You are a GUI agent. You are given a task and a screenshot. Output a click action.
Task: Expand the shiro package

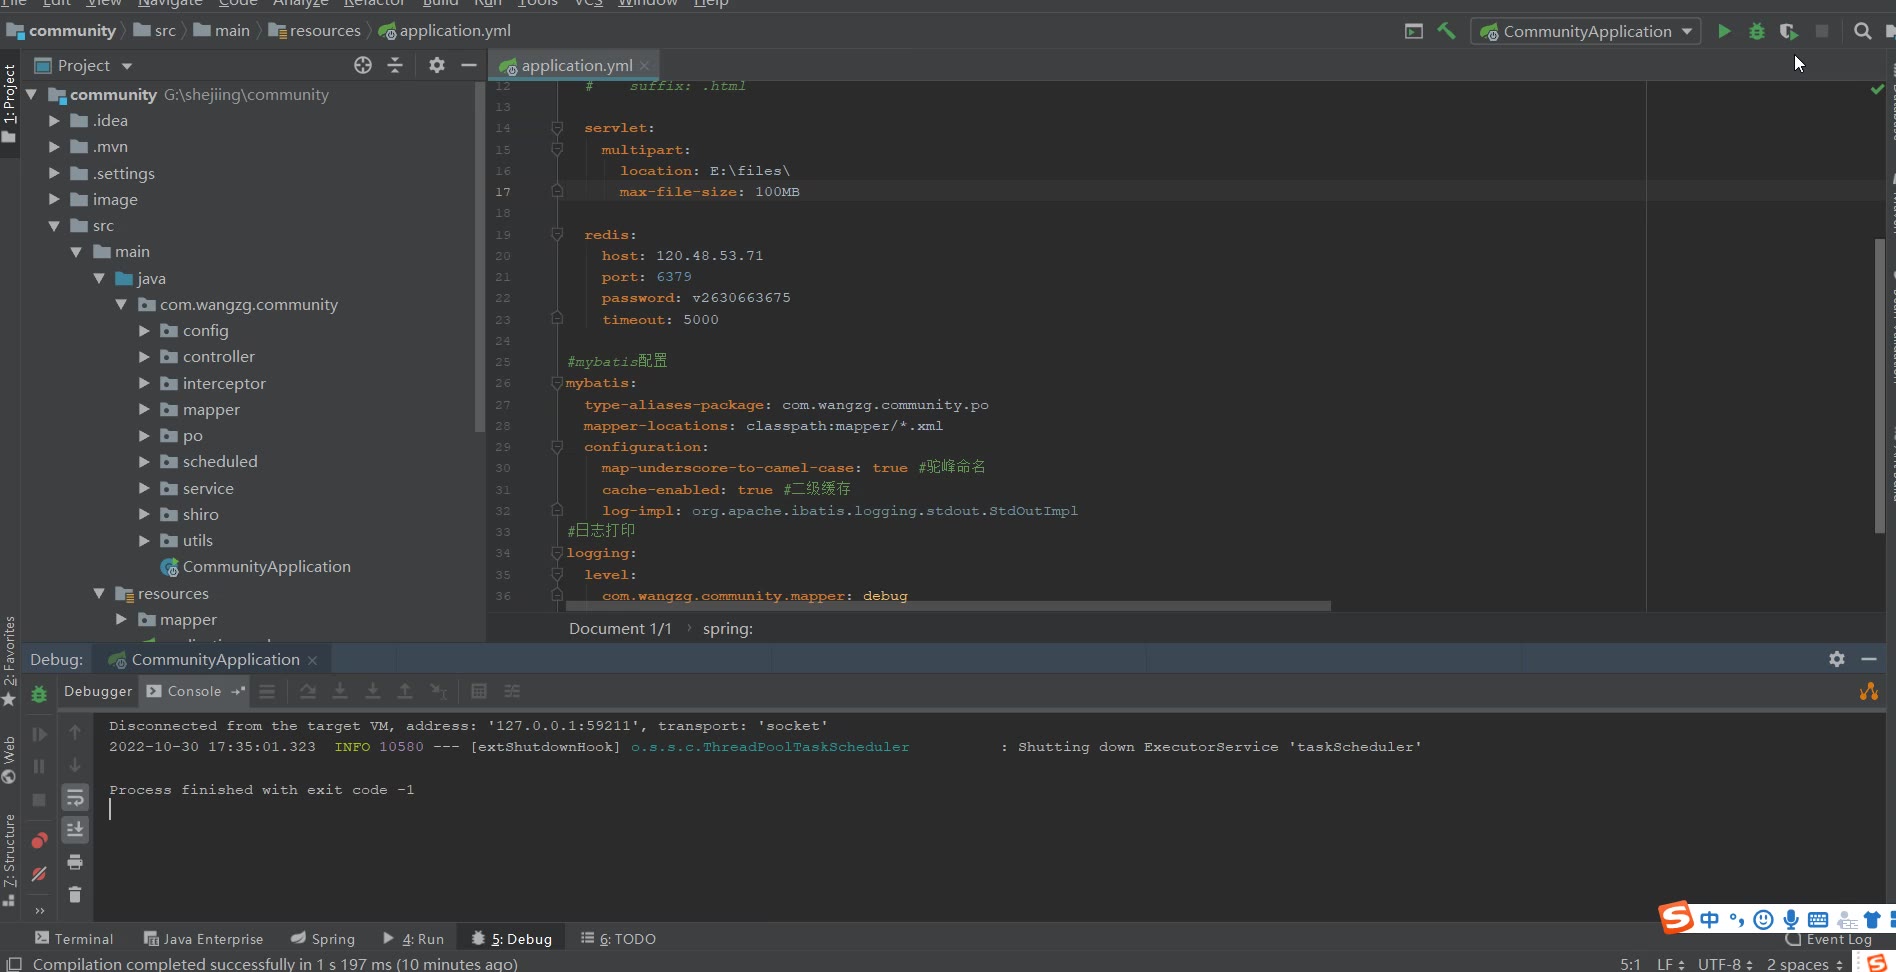[x=144, y=515]
